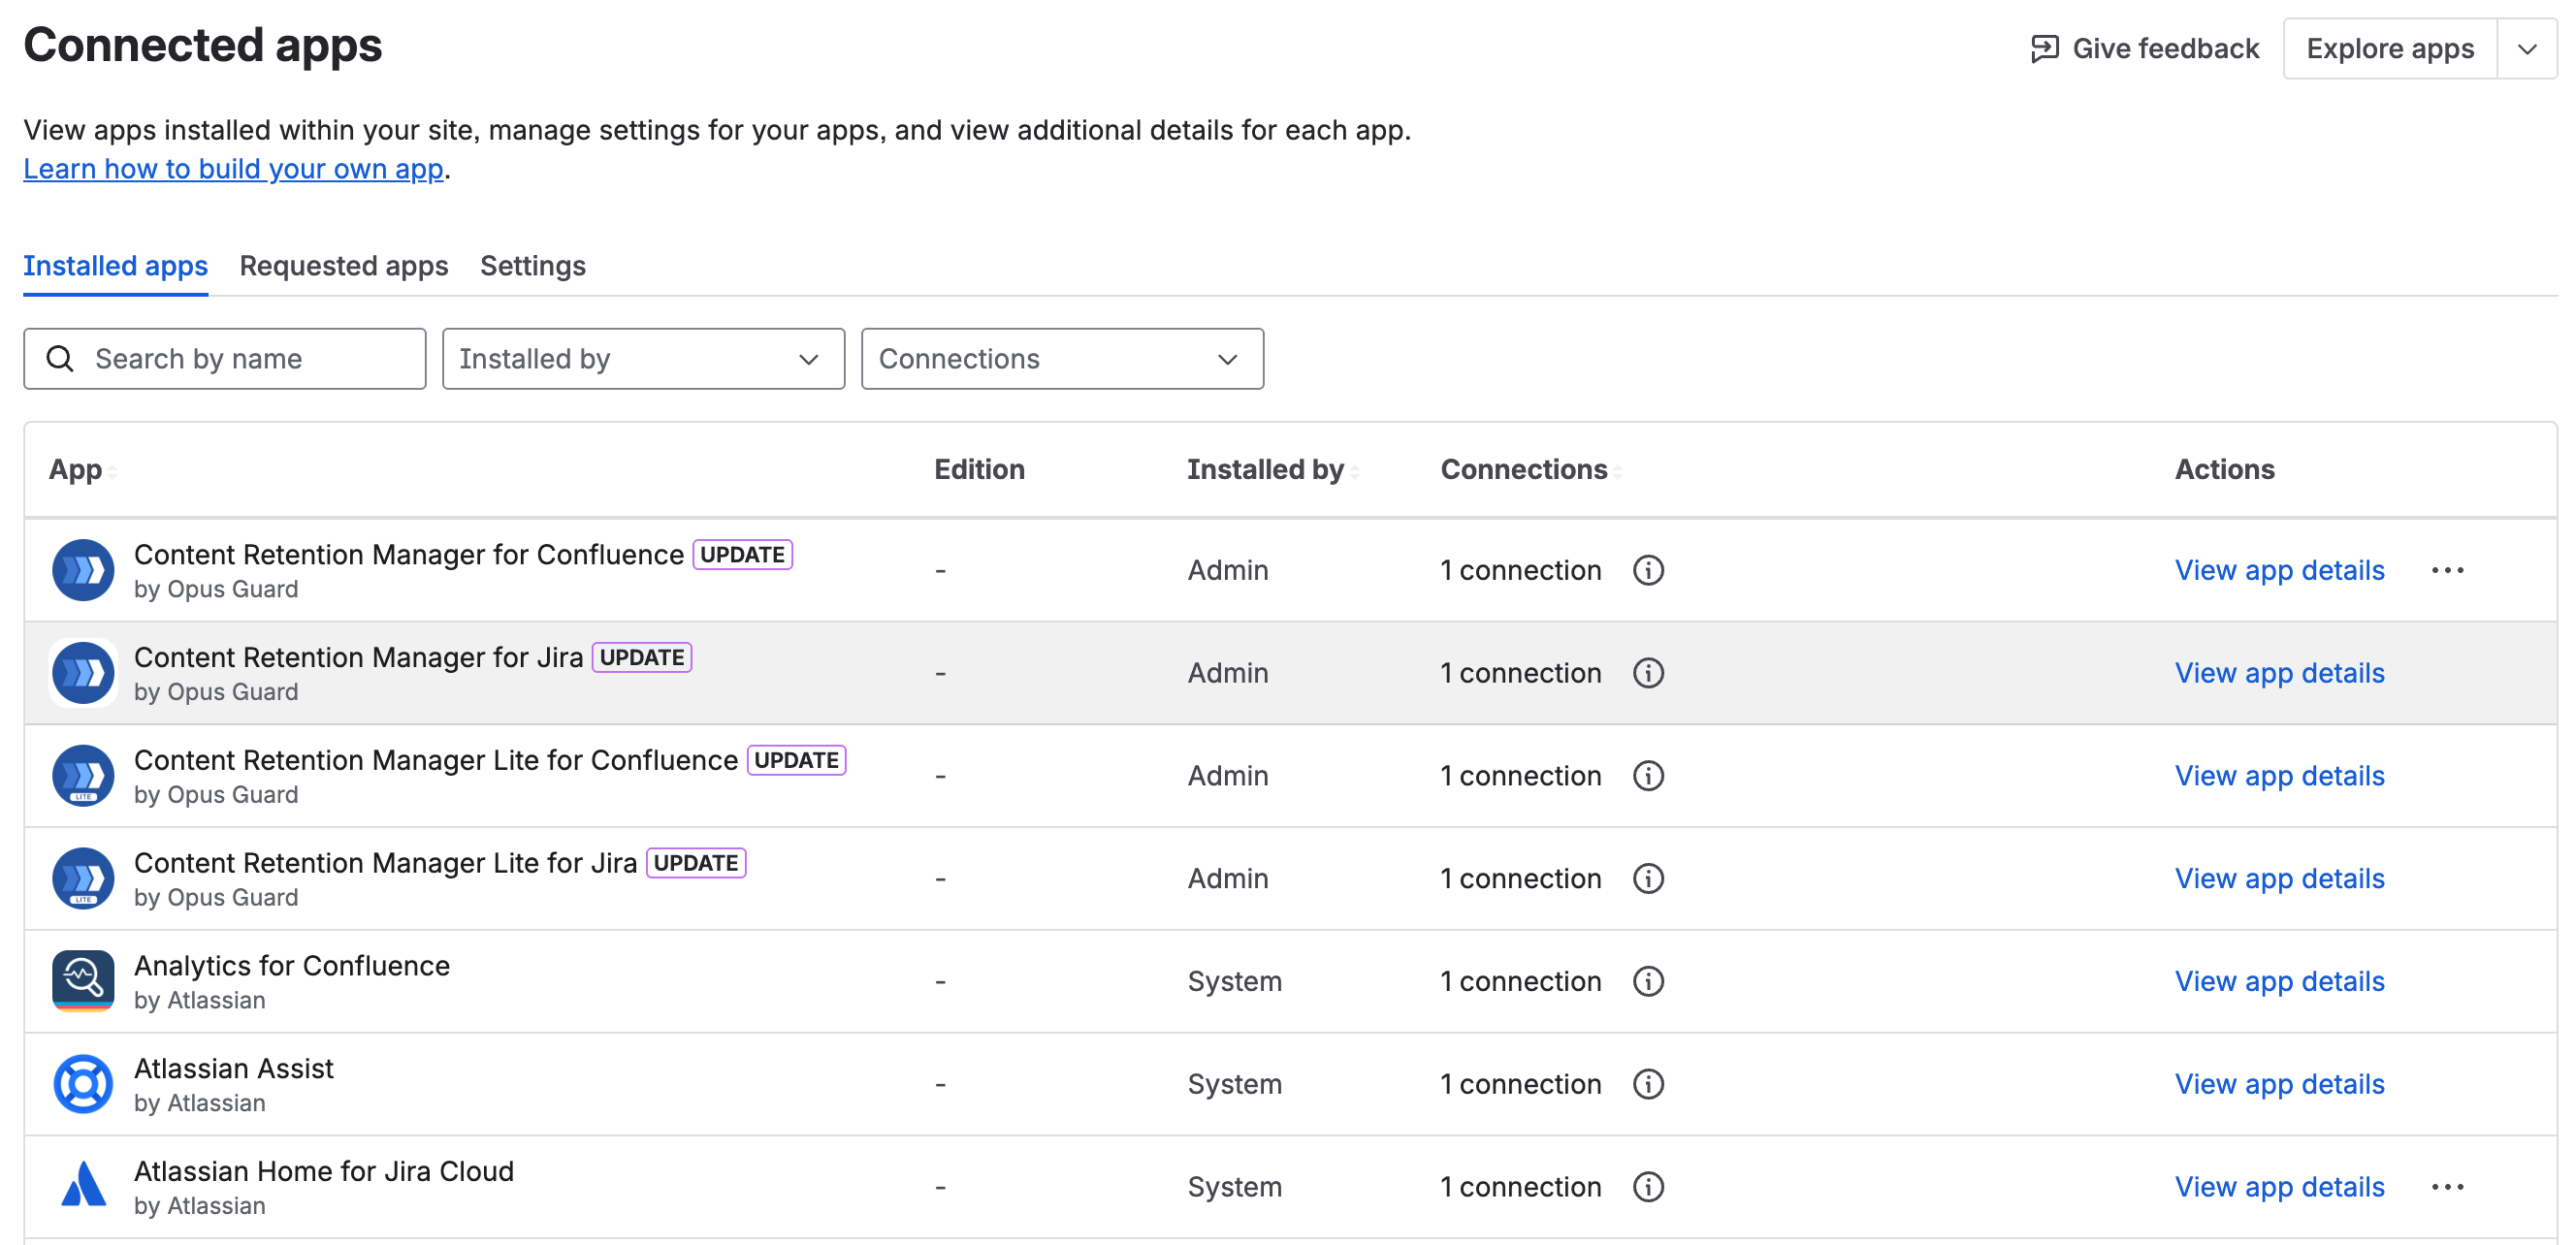Show connection info for Atlassian Home for Jira Cloud

1648,1187
